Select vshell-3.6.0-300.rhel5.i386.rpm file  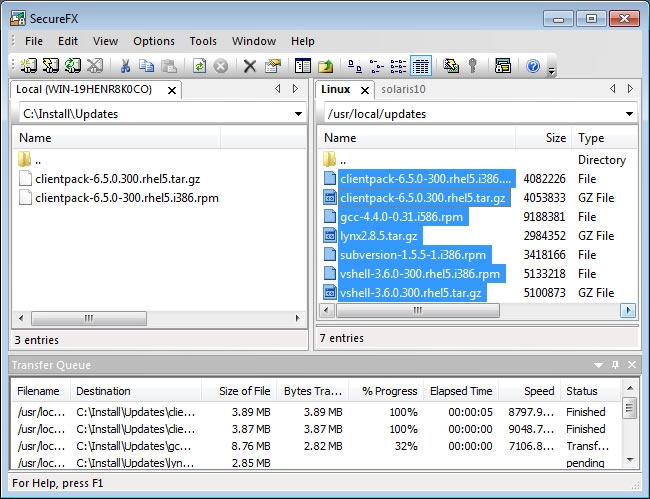[420, 274]
